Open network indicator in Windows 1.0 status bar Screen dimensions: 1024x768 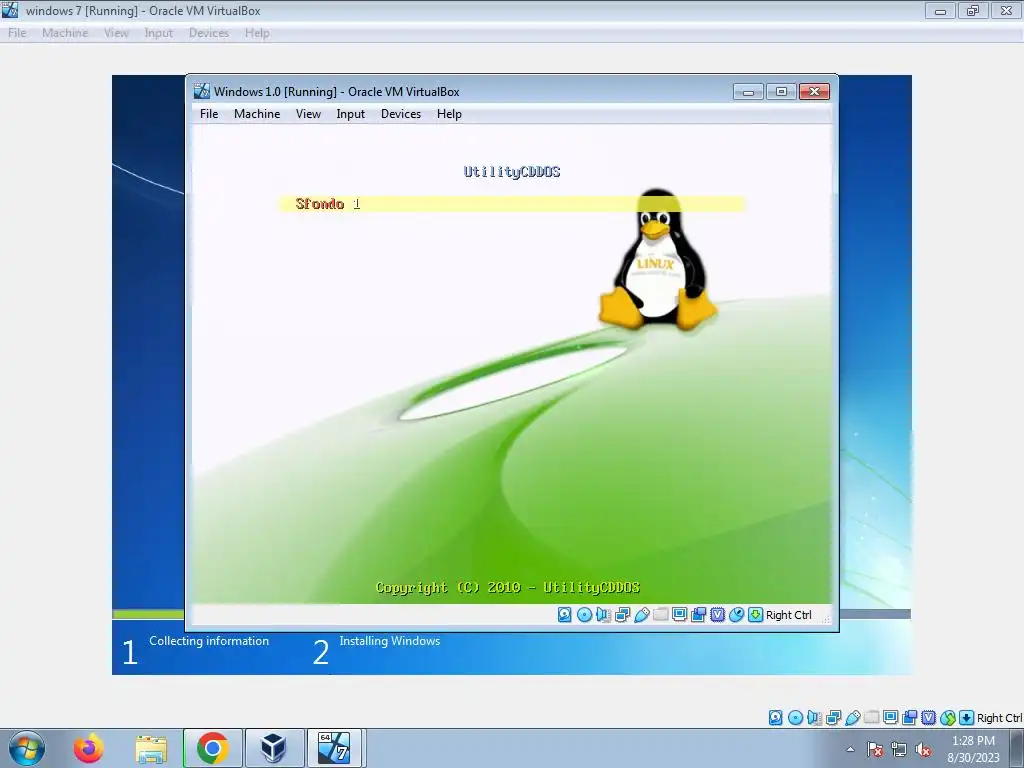(x=622, y=615)
